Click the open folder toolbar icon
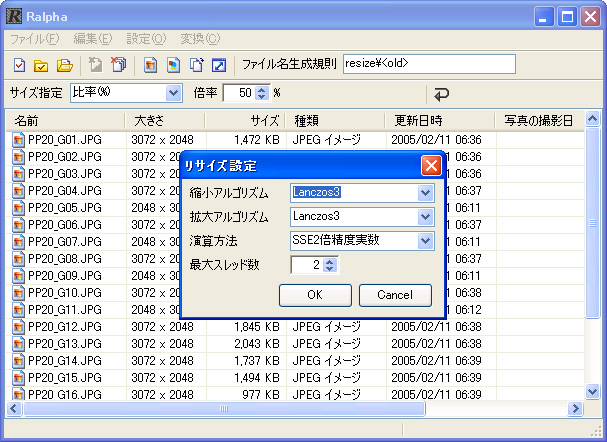Viewport: 607px width, 442px height. point(65,66)
